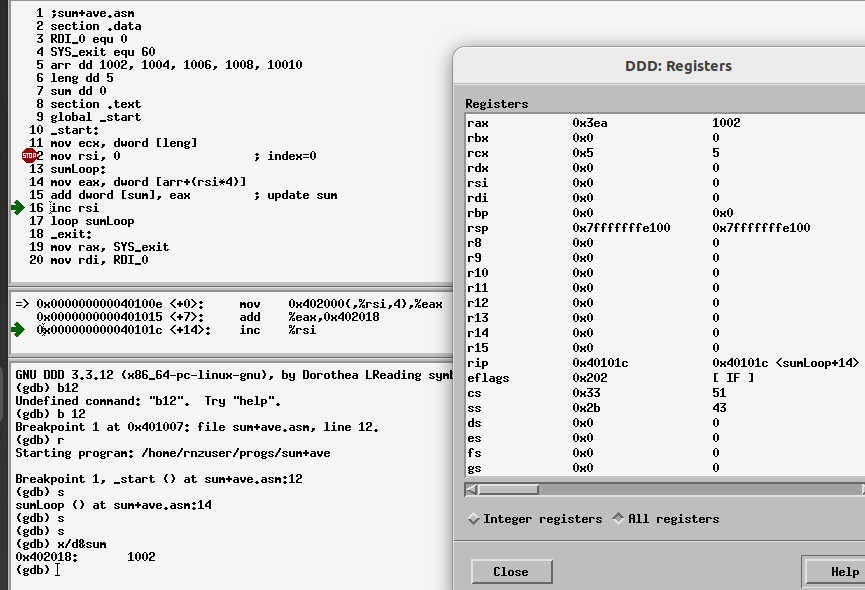
Task: Click the left scroll arrow of Registers list
Action: point(471,489)
